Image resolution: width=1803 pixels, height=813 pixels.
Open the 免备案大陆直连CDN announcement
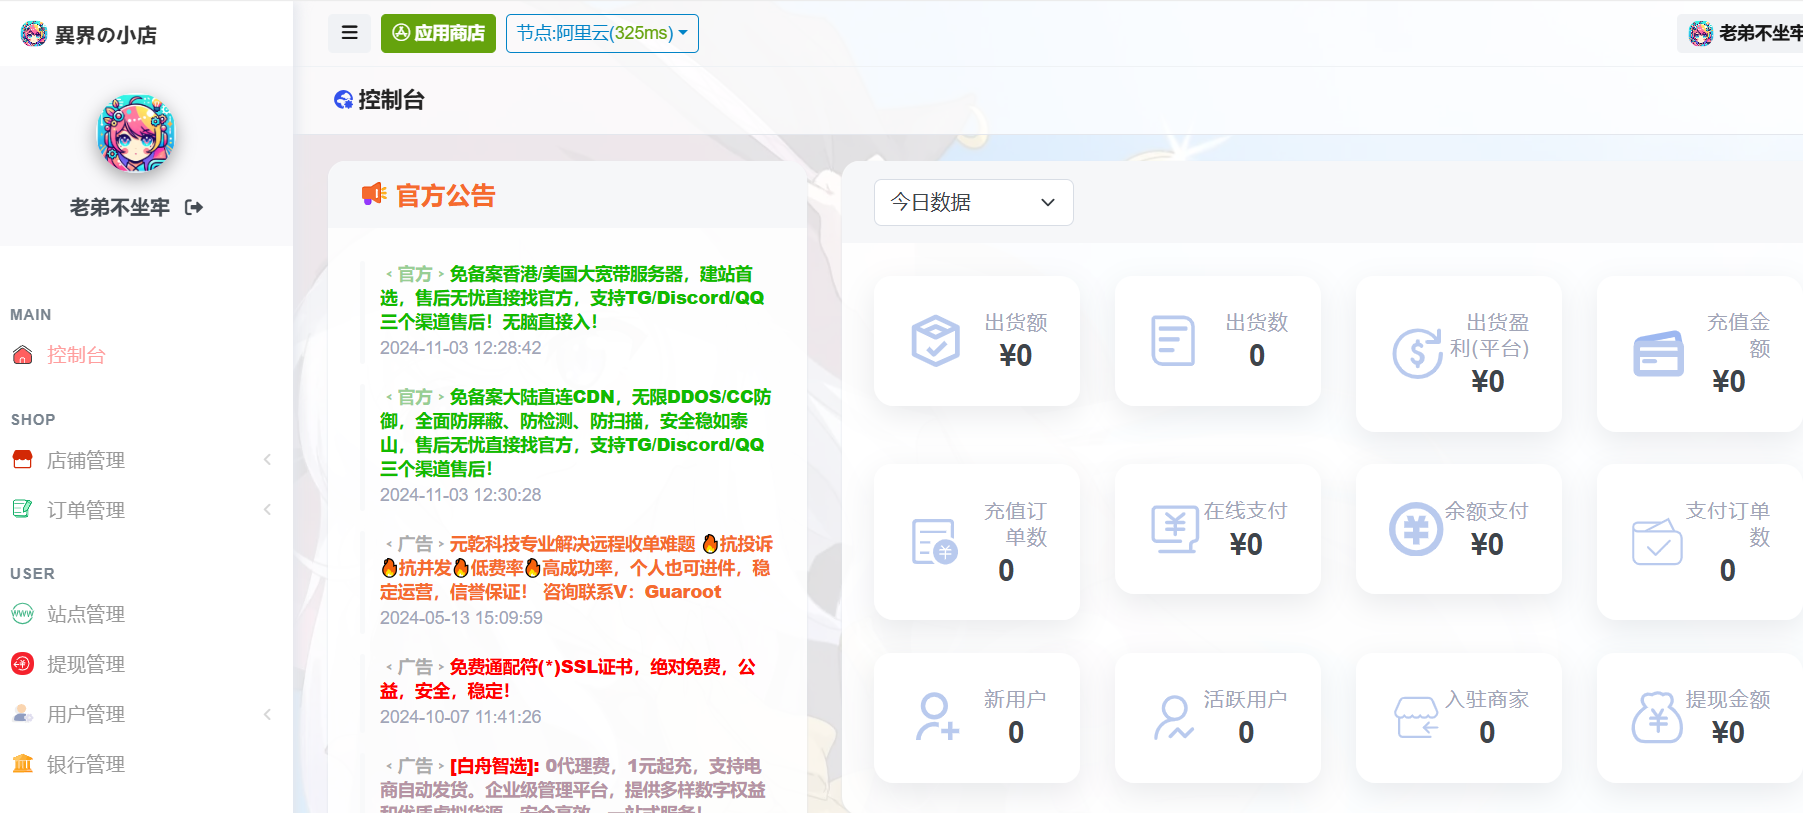pyautogui.click(x=575, y=433)
